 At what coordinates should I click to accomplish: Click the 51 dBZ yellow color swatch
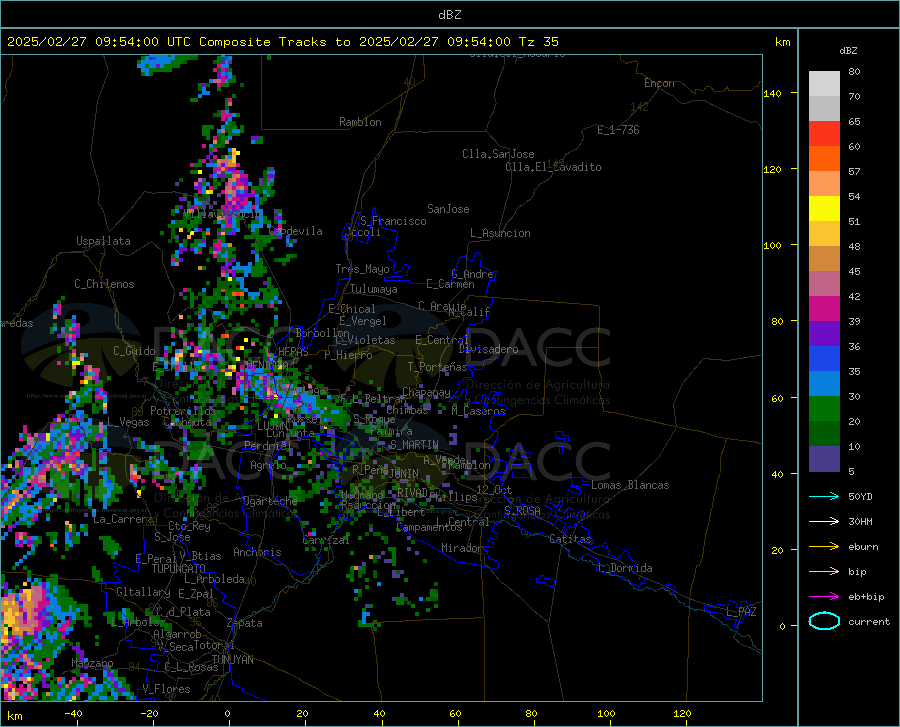[x=824, y=209]
